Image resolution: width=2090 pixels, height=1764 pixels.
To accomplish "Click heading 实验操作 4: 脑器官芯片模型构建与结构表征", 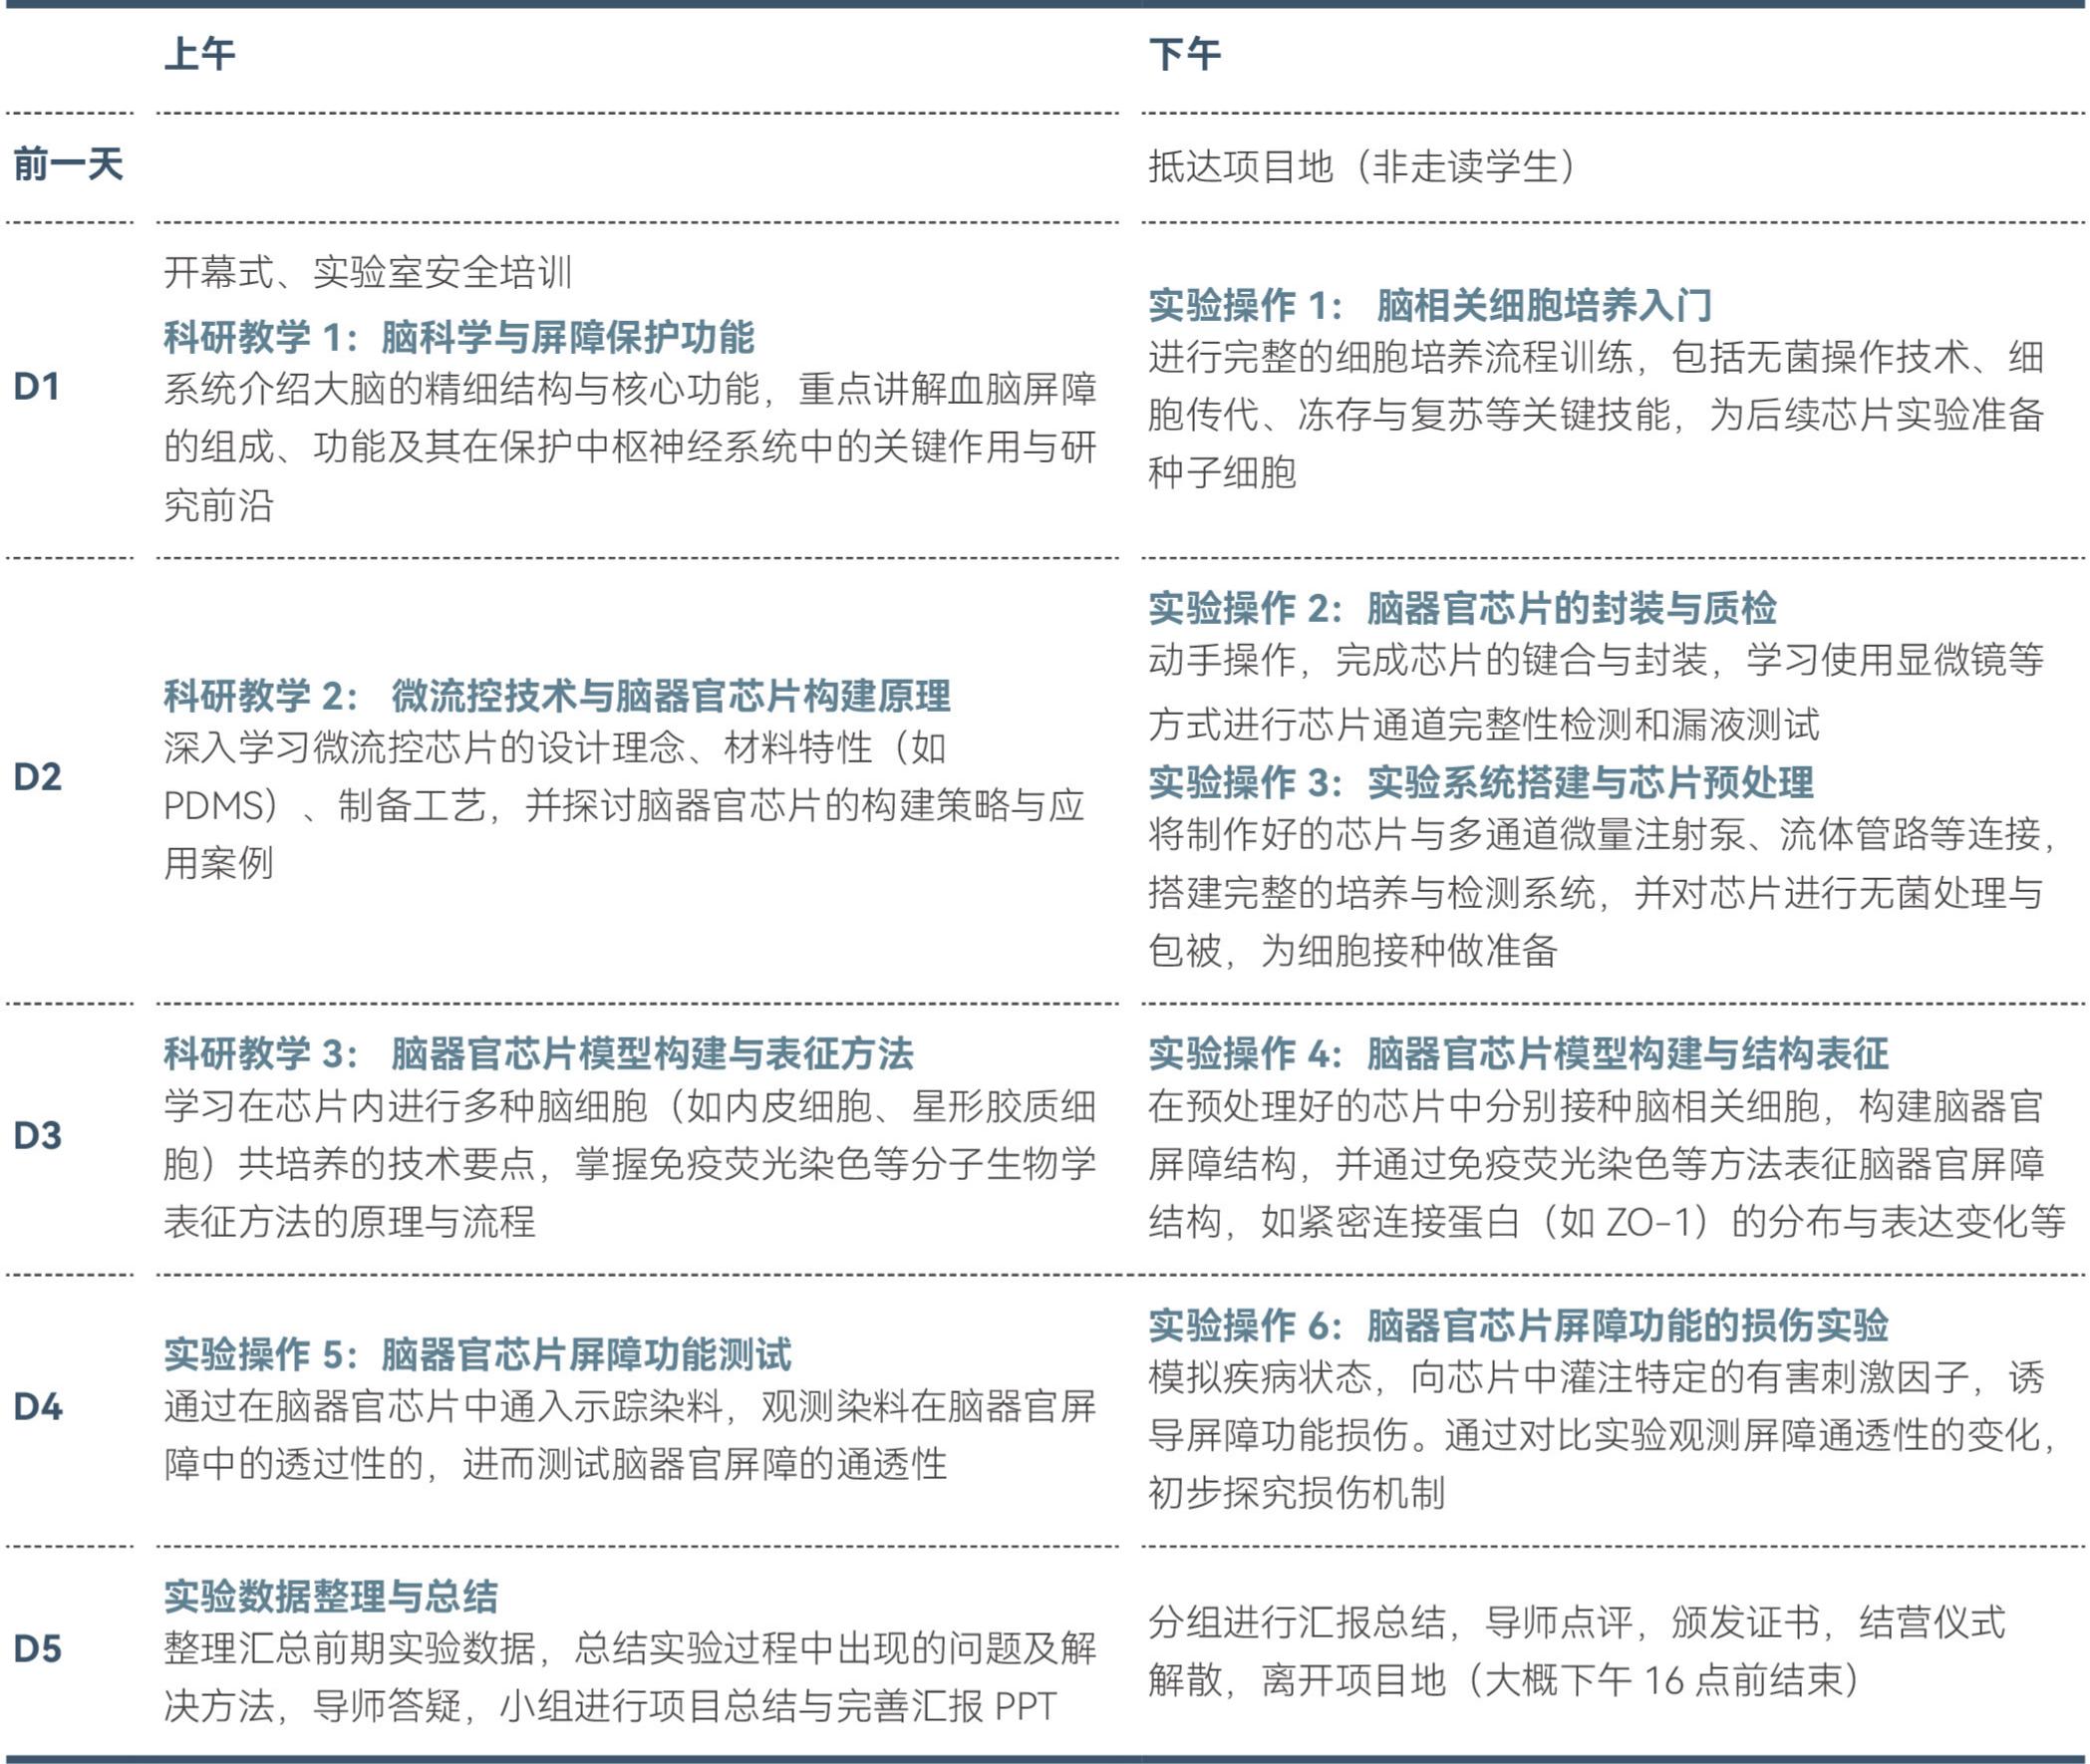I will pos(1518,1053).
